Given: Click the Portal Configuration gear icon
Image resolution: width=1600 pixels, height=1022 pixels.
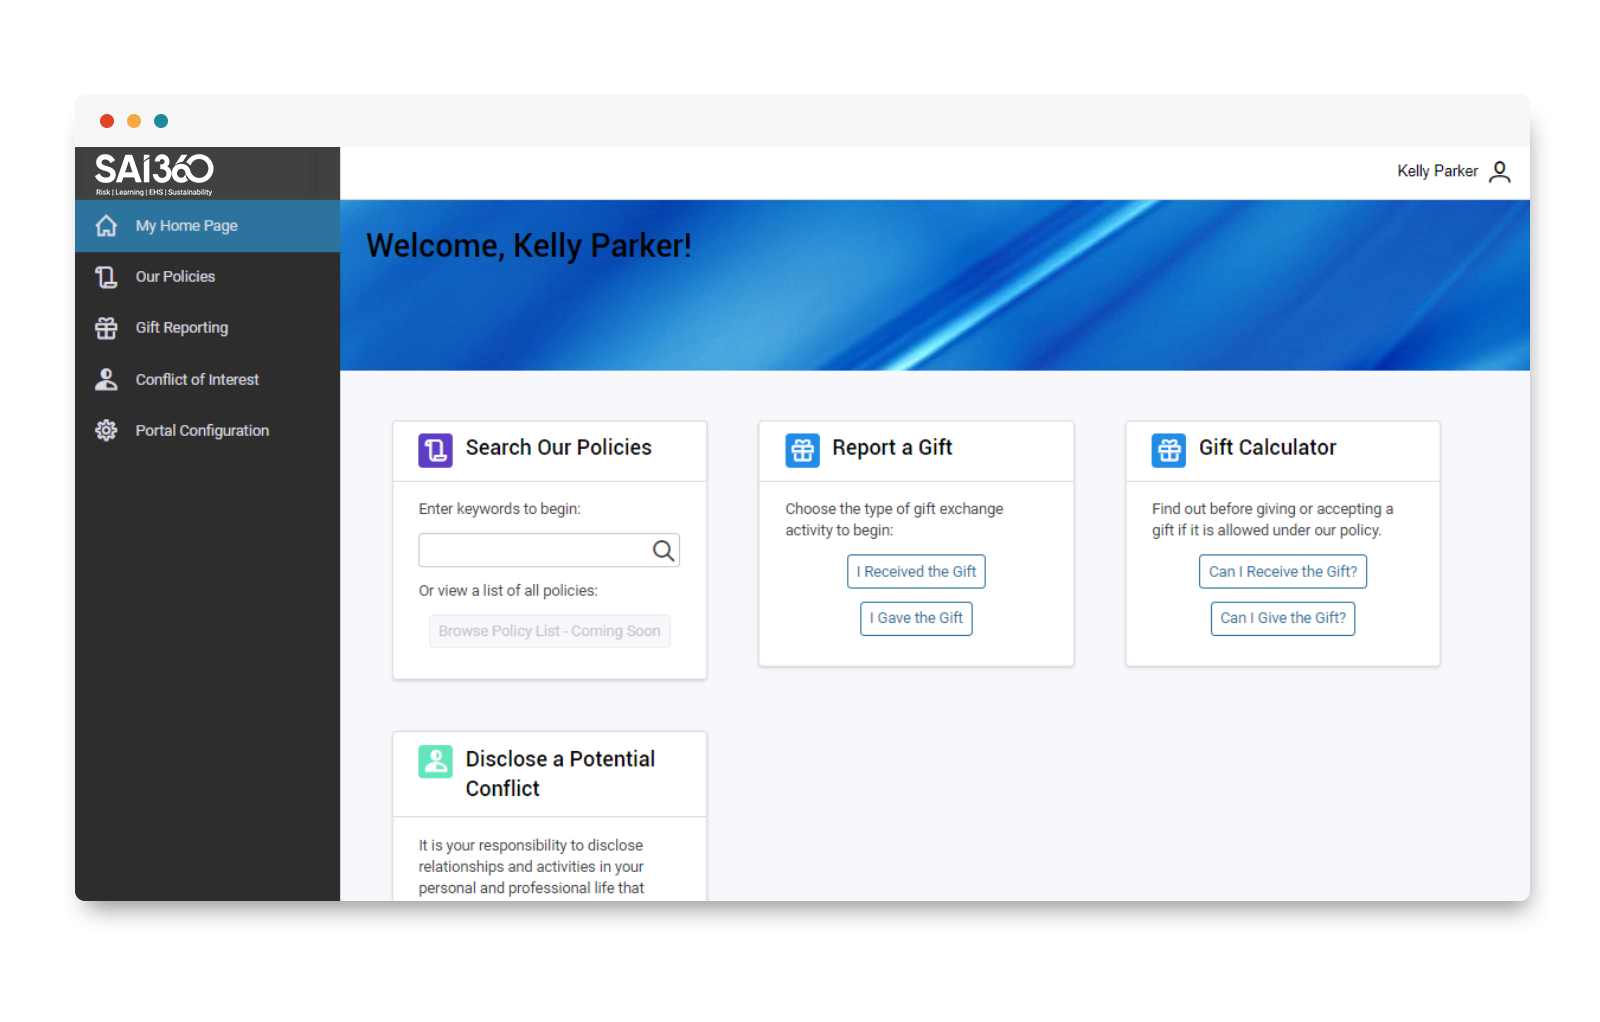Looking at the screenshot, I should click(106, 431).
